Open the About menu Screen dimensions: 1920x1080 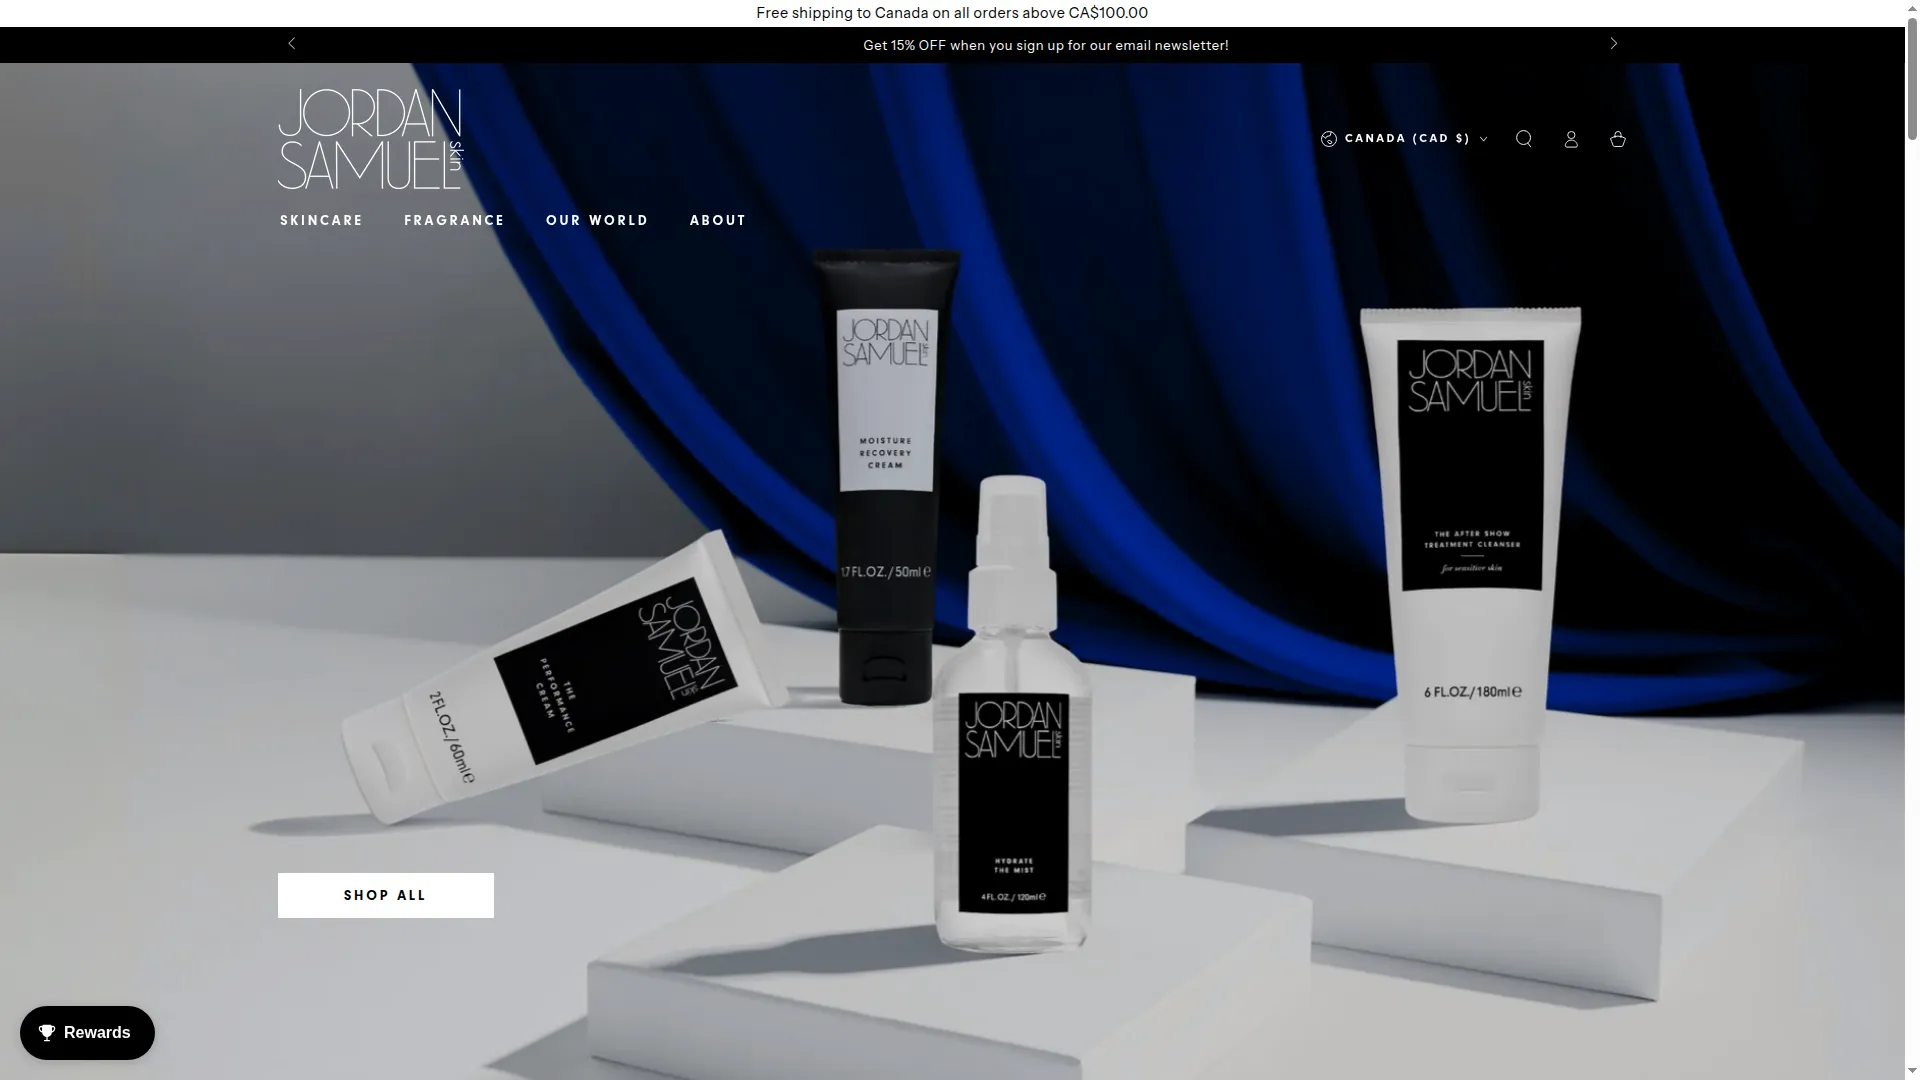coord(718,220)
